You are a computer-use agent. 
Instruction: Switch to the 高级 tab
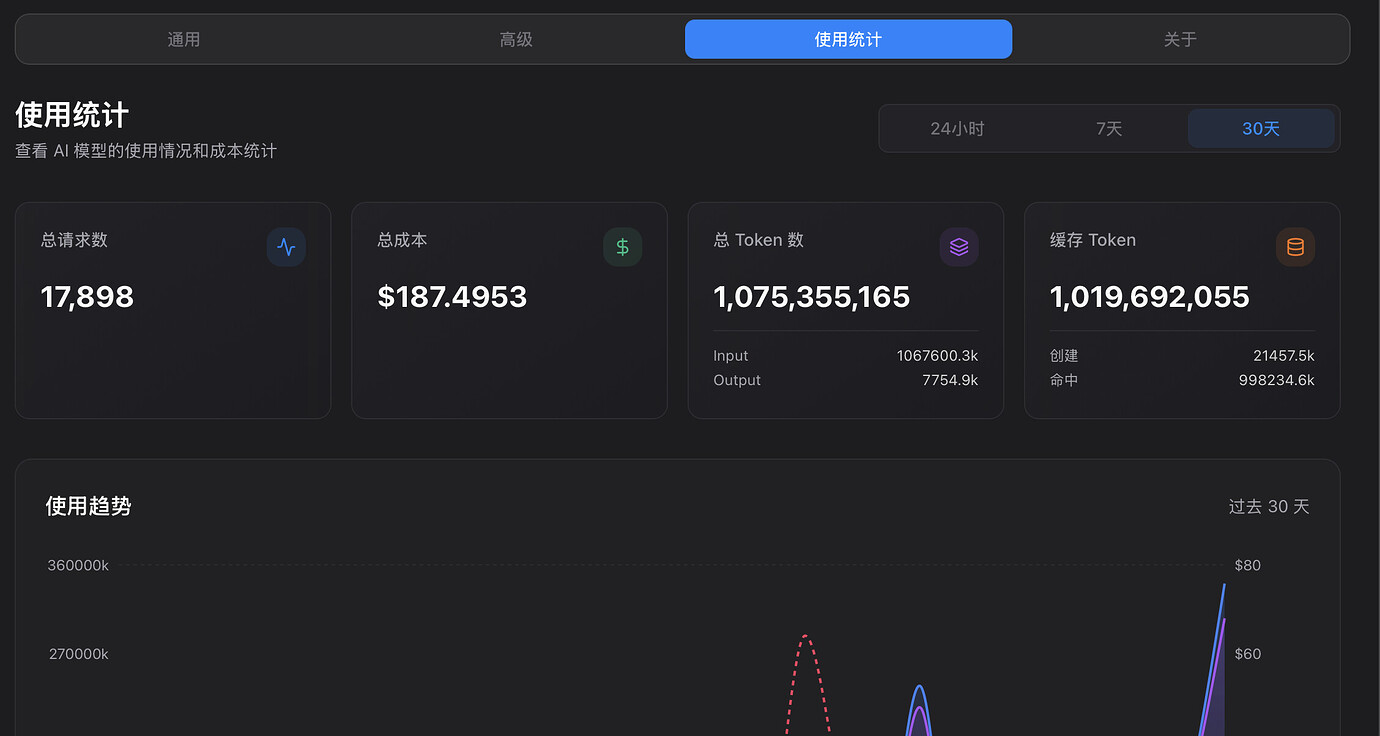click(516, 39)
